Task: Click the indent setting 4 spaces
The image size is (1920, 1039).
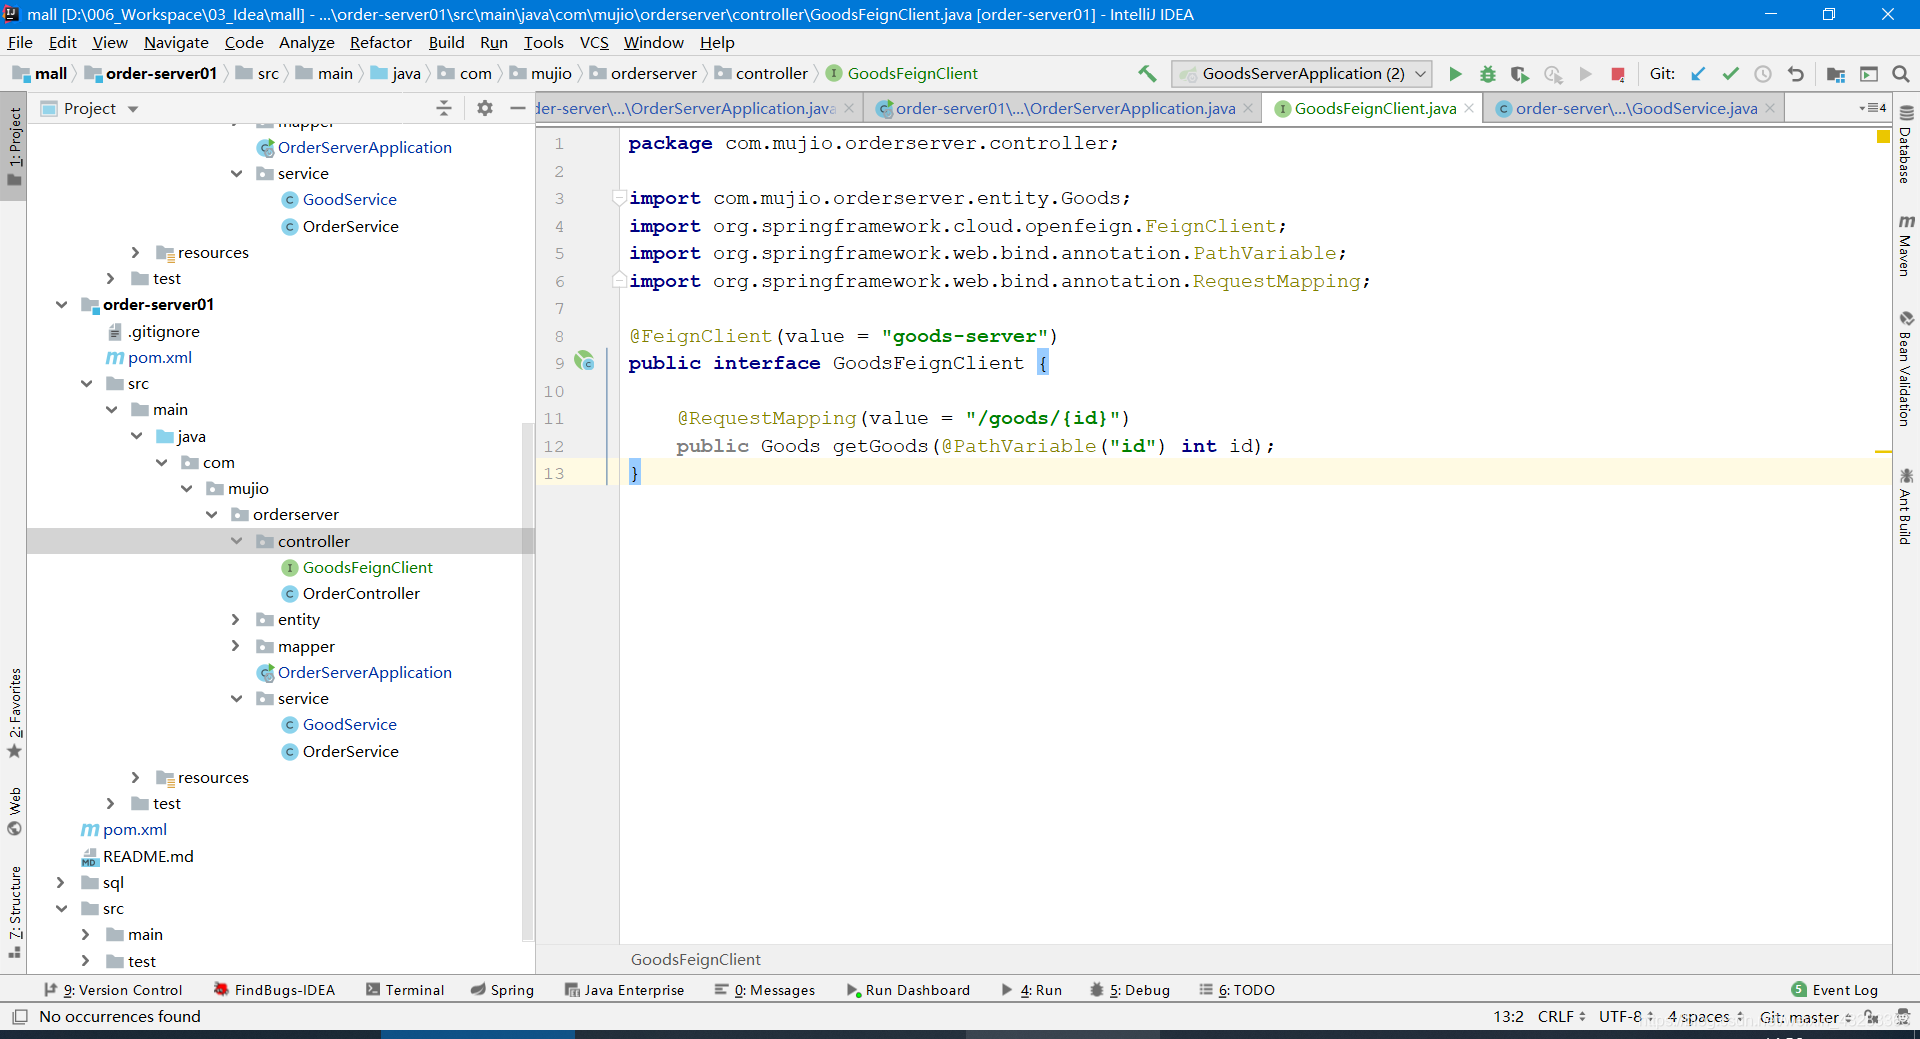Action: click(1705, 1017)
